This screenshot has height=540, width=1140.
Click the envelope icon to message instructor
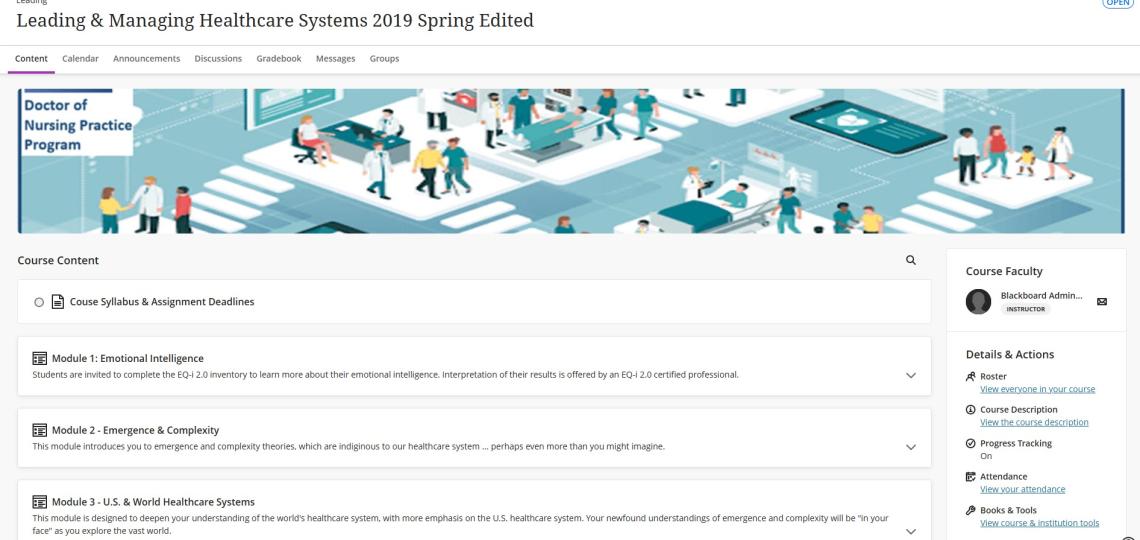(1101, 301)
